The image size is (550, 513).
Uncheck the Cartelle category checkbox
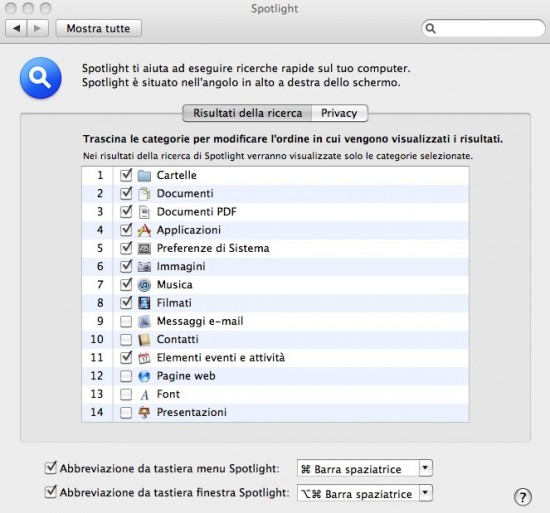[126, 175]
